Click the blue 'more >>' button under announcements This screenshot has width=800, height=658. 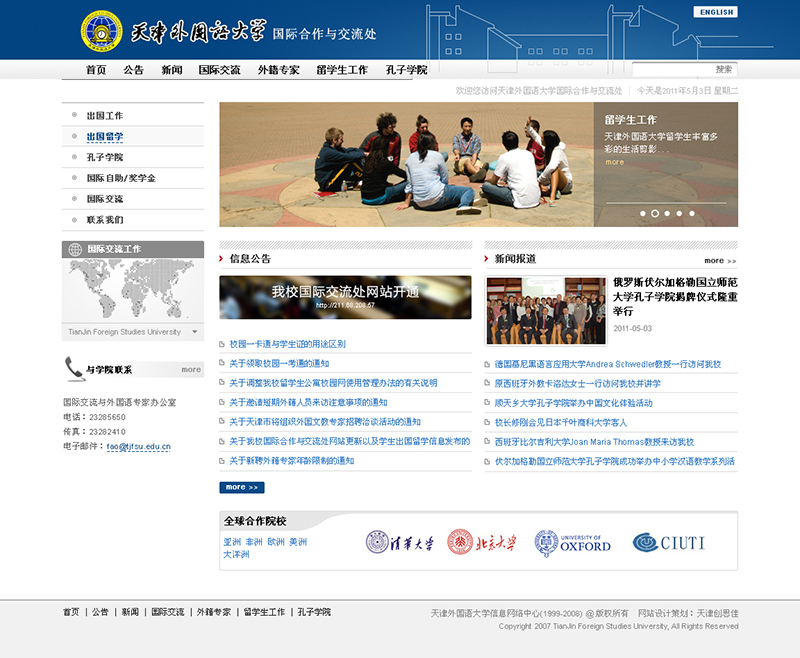click(241, 487)
